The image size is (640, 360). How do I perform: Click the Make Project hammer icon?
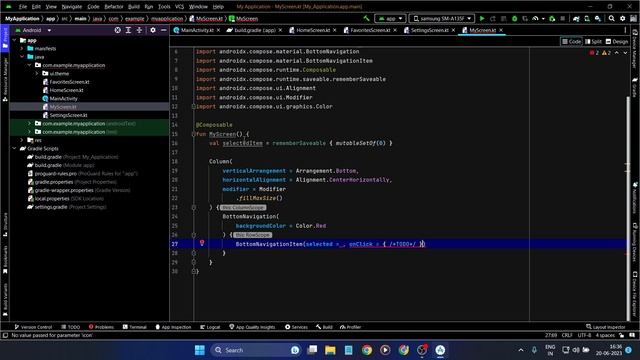click(x=366, y=18)
